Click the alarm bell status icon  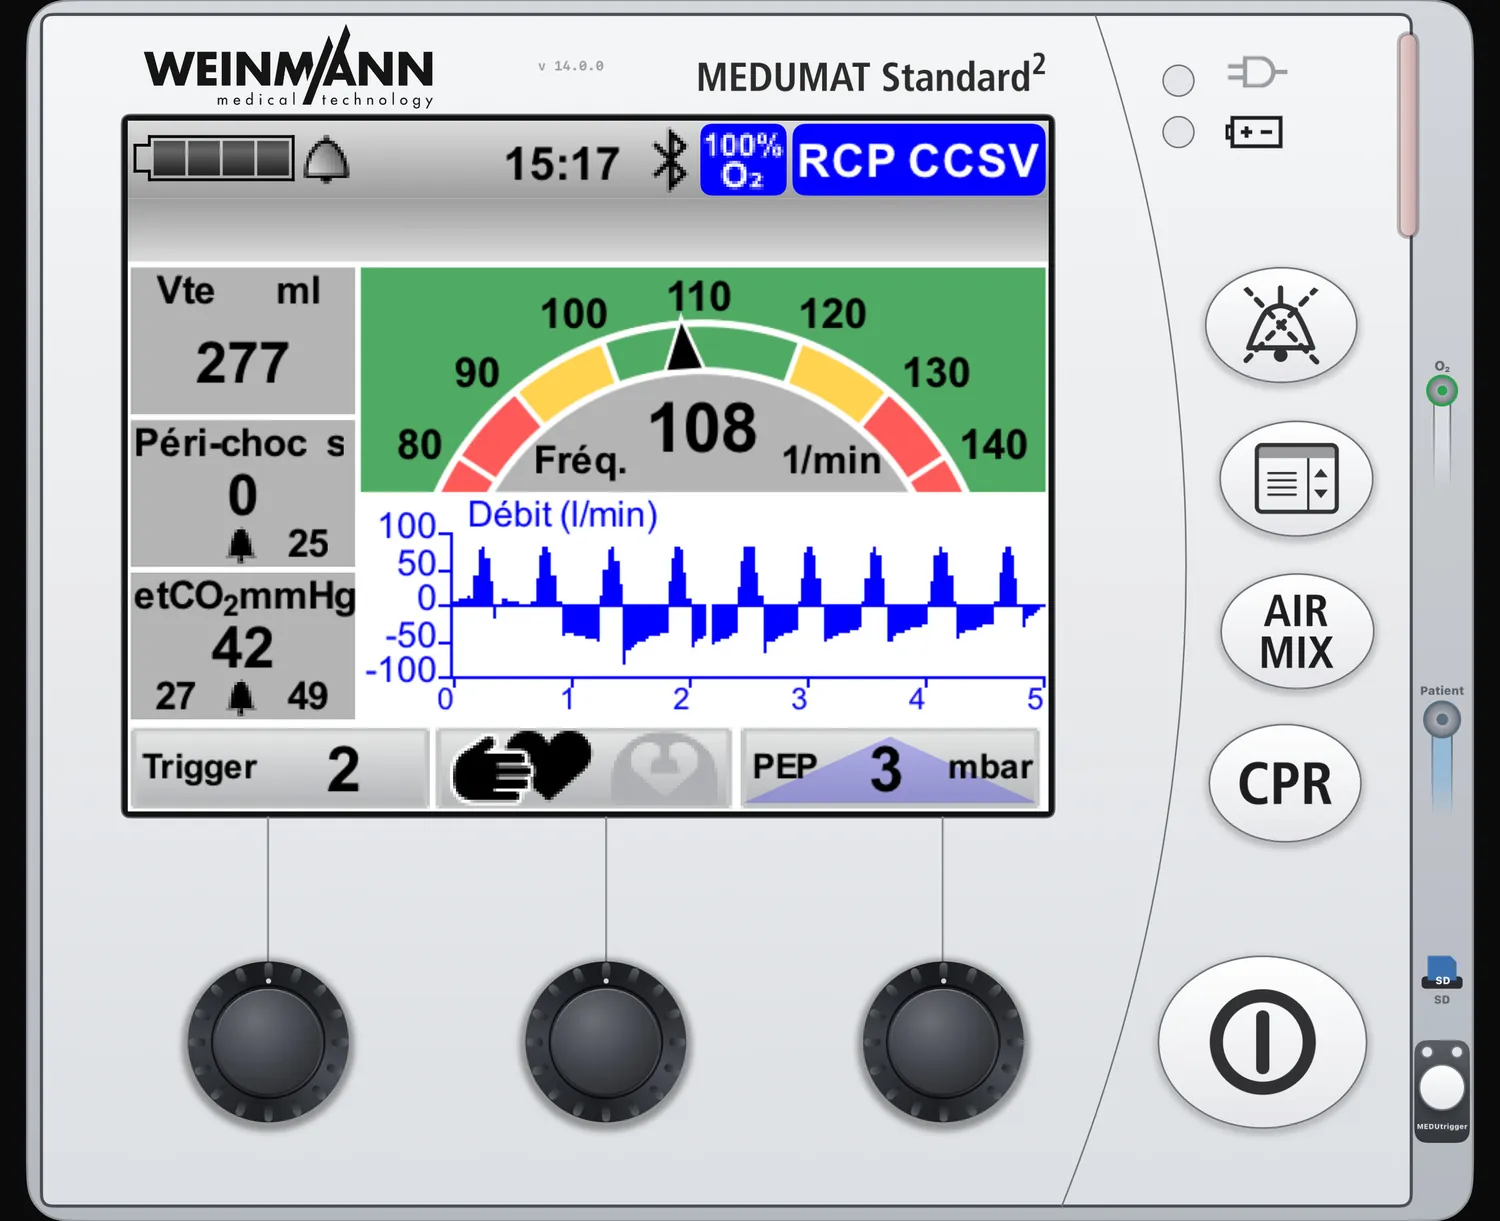[x=326, y=160]
